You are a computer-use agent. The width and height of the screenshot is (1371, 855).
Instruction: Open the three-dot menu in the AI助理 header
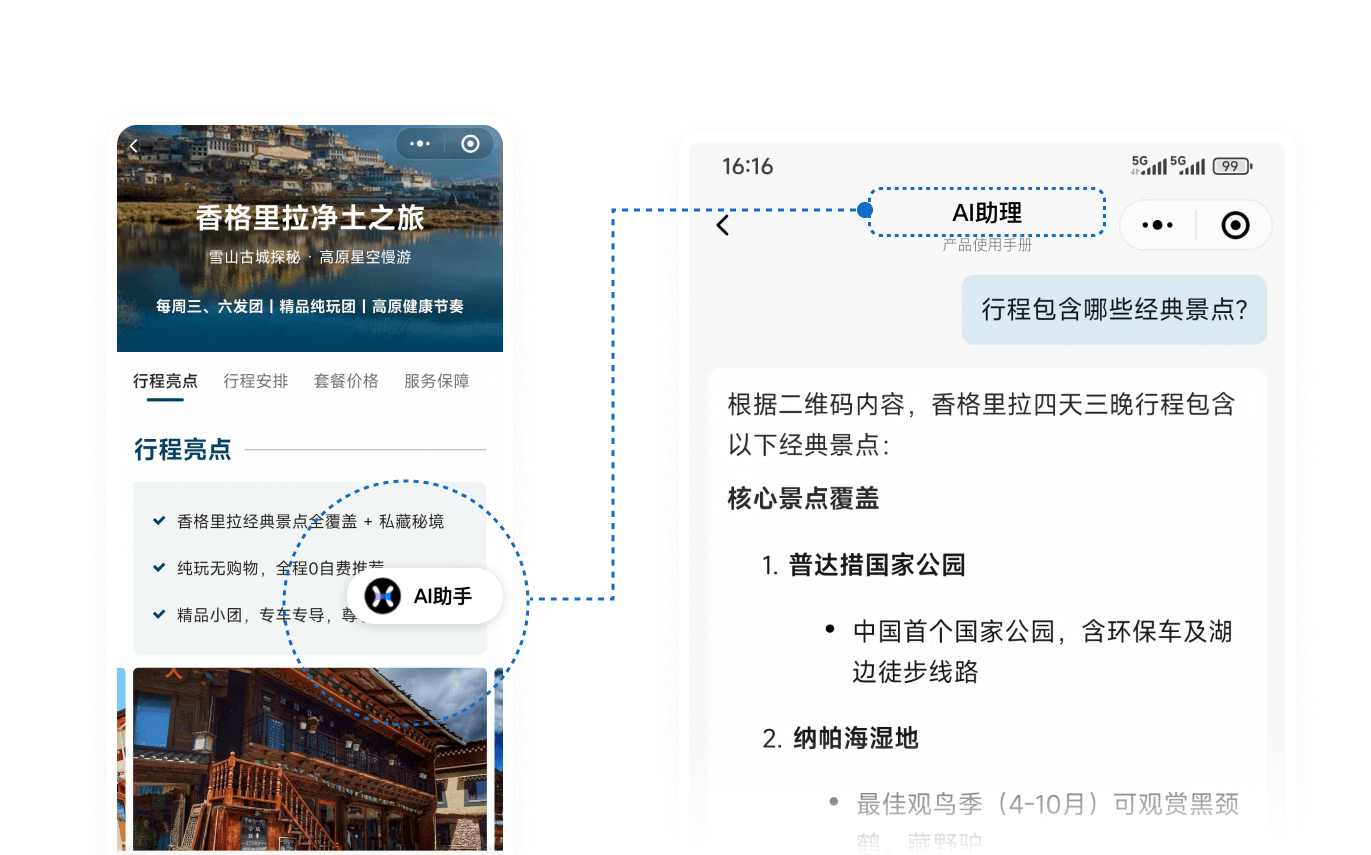pyautogui.click(x=1157, y=226)
